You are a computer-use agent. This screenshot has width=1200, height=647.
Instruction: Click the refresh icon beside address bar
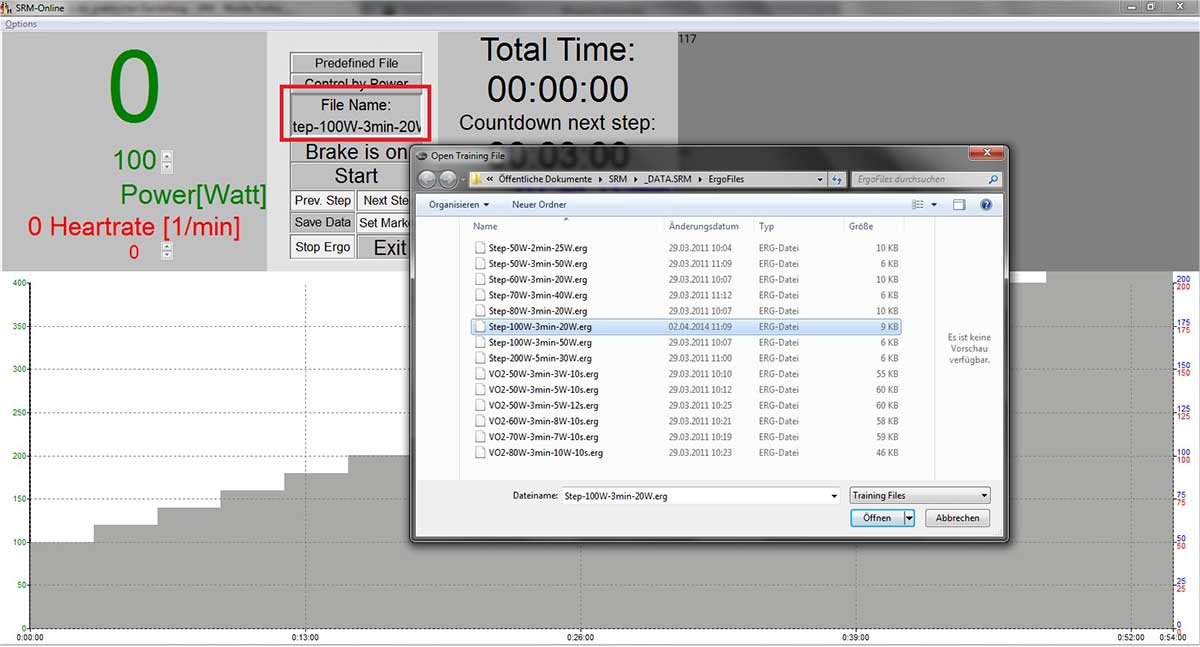click(x=836, y=180)
